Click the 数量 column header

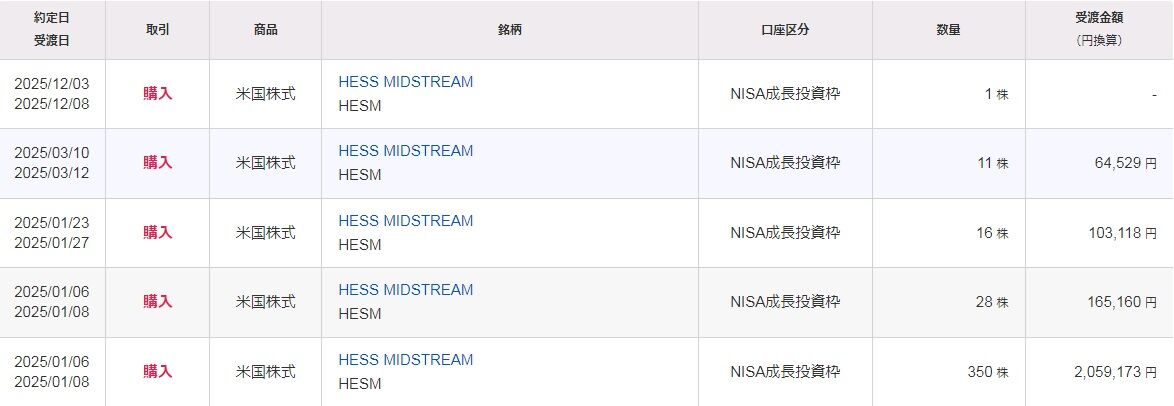click(948, 30)
